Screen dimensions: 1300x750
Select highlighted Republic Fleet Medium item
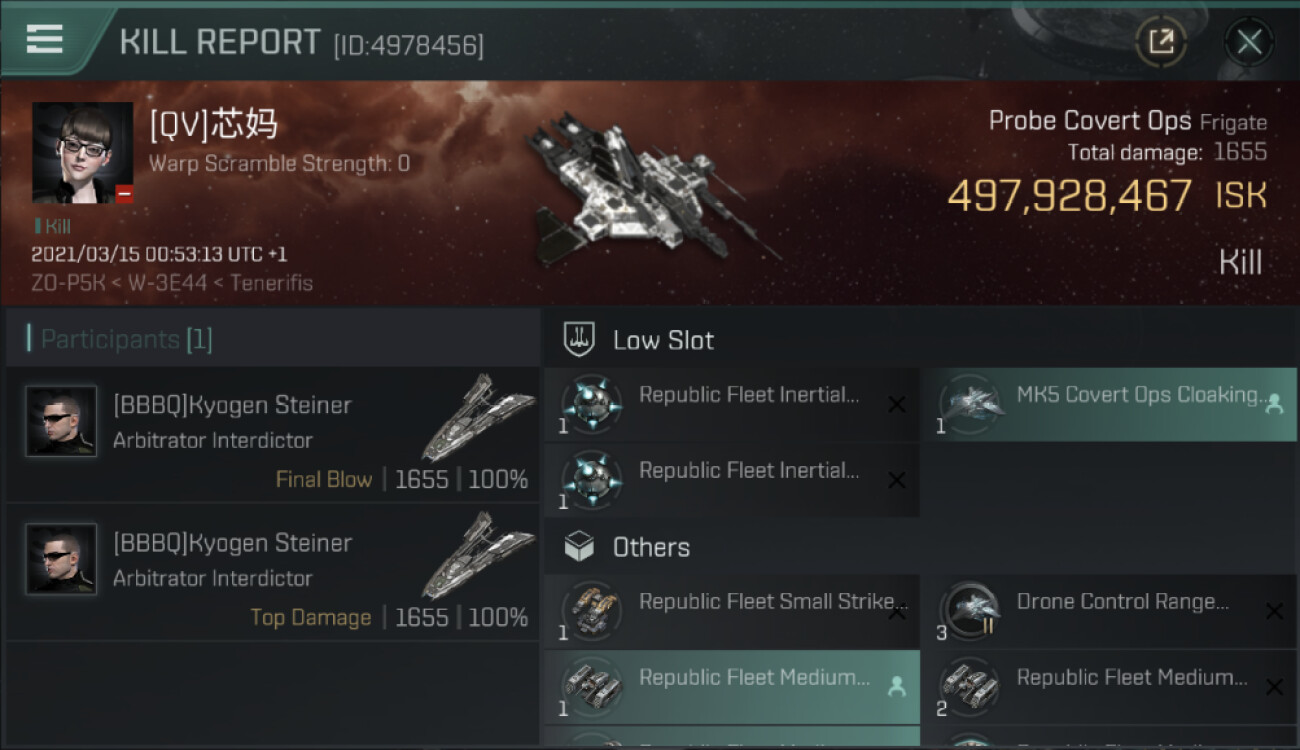[x=731, y=687]
